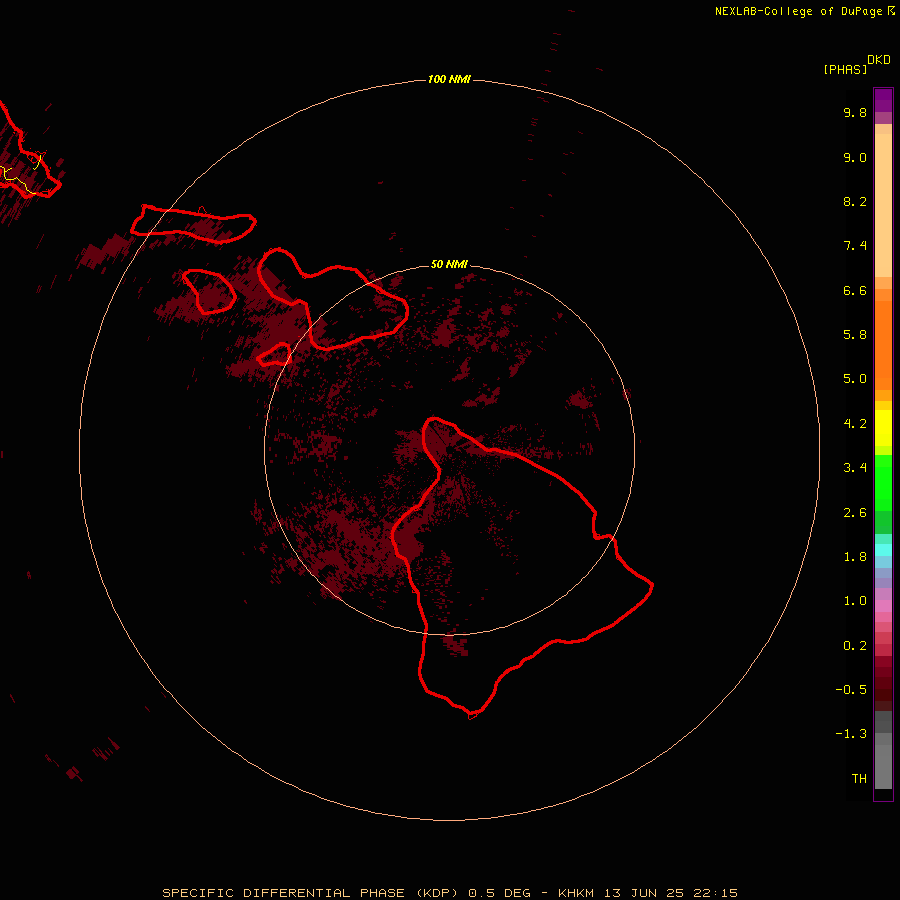Click the purple swatch atop the color bar
900x900 pixels.
tap(883, 100)
